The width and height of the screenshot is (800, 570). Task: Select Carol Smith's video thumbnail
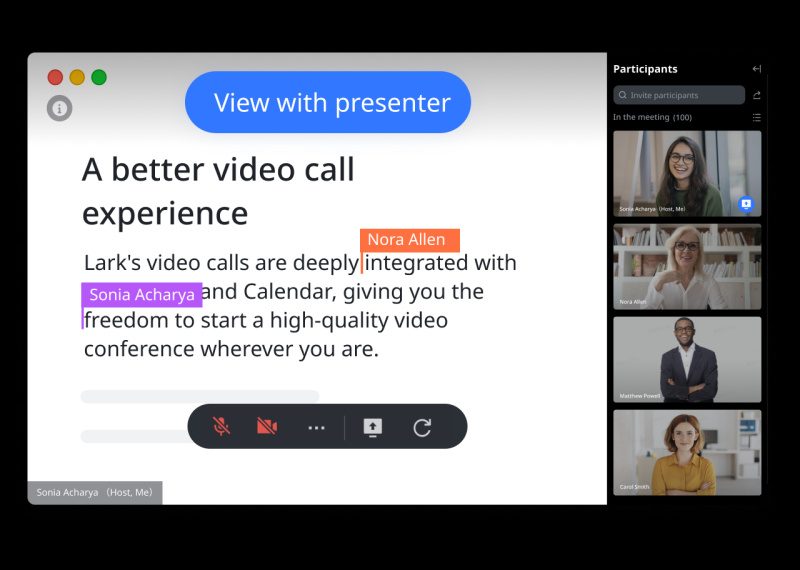click(x=686, y=452)
